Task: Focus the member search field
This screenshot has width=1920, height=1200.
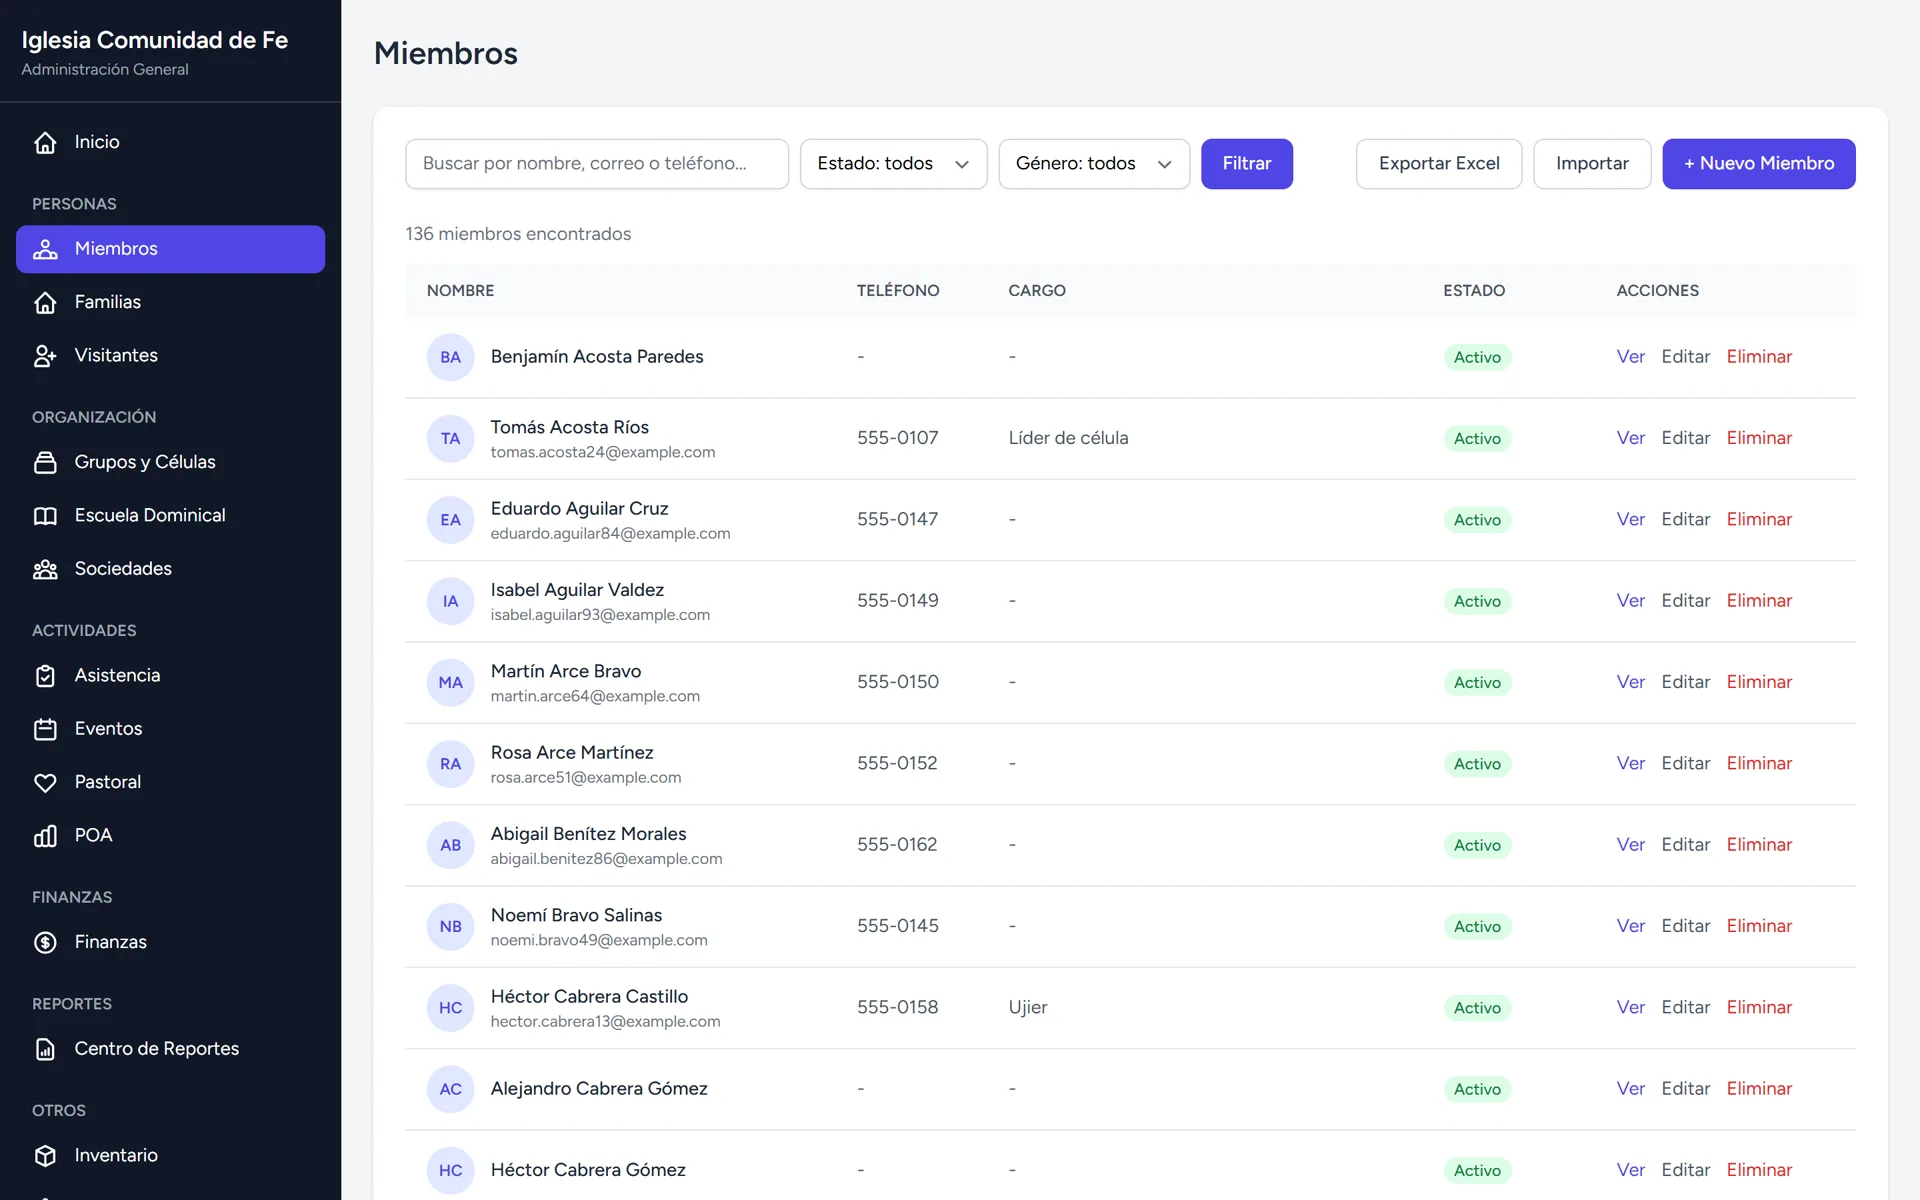Action: pos(597,164)
